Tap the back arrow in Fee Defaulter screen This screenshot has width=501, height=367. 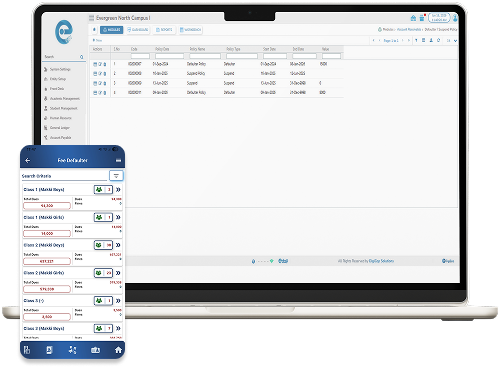coord(28,161)
